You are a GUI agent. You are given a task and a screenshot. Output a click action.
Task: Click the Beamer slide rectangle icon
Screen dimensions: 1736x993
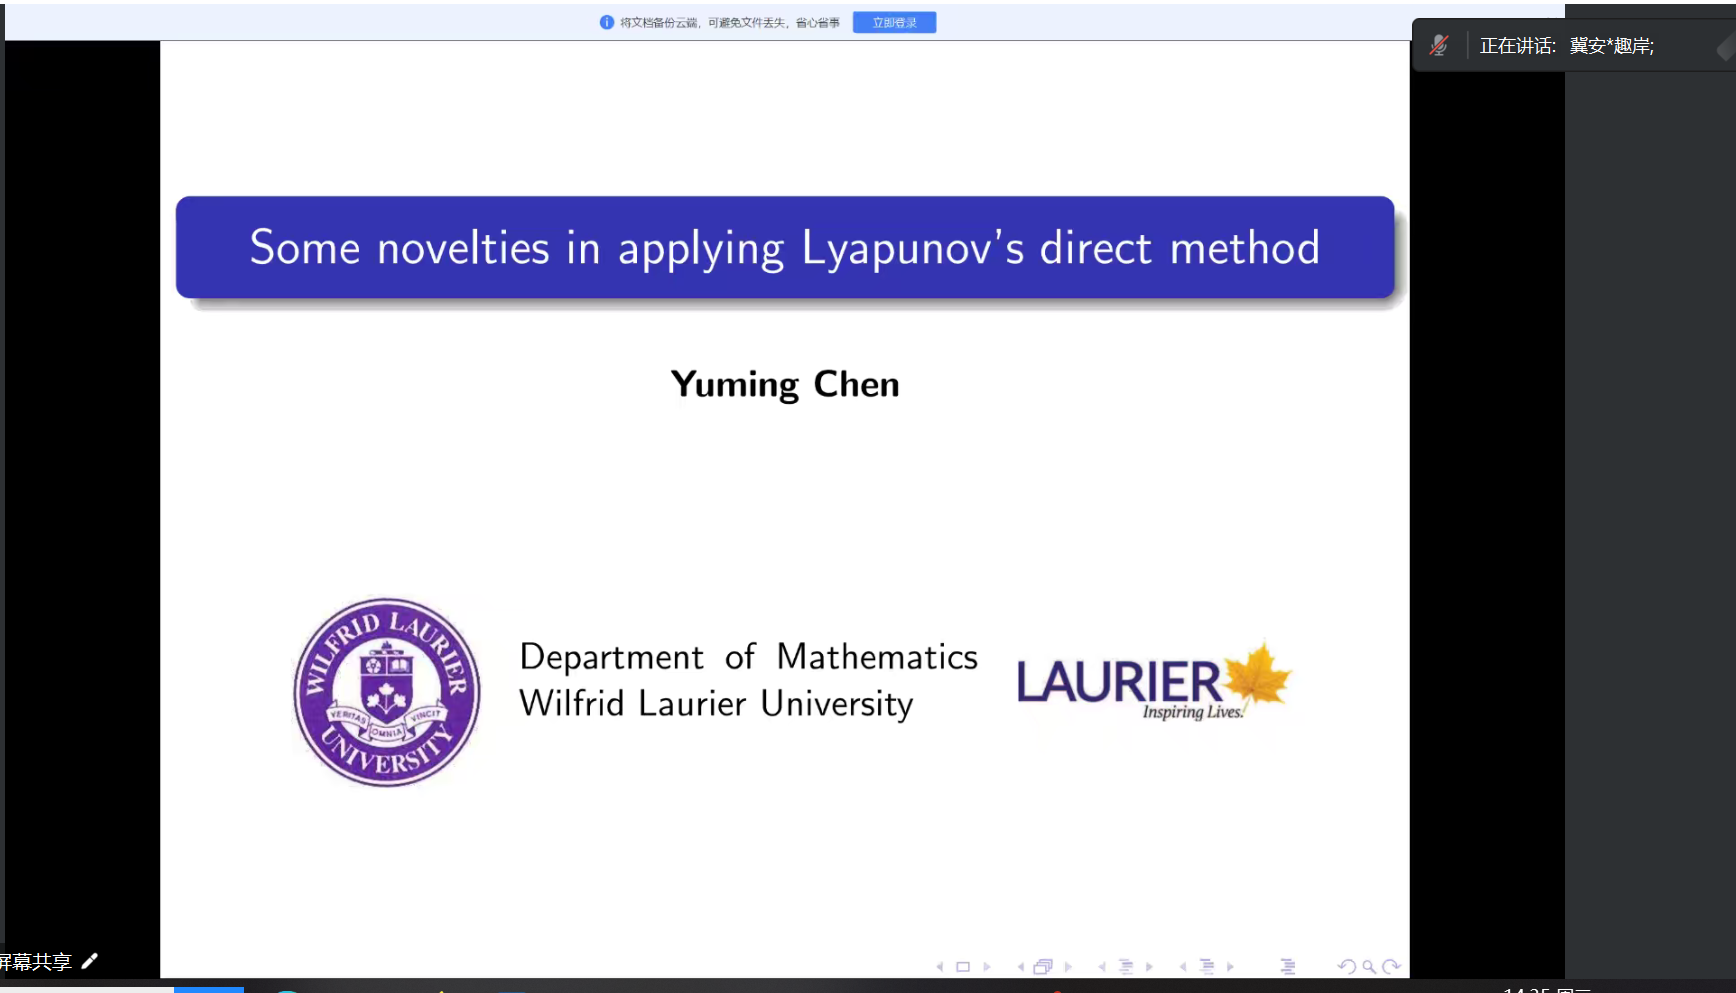point(963,967)
